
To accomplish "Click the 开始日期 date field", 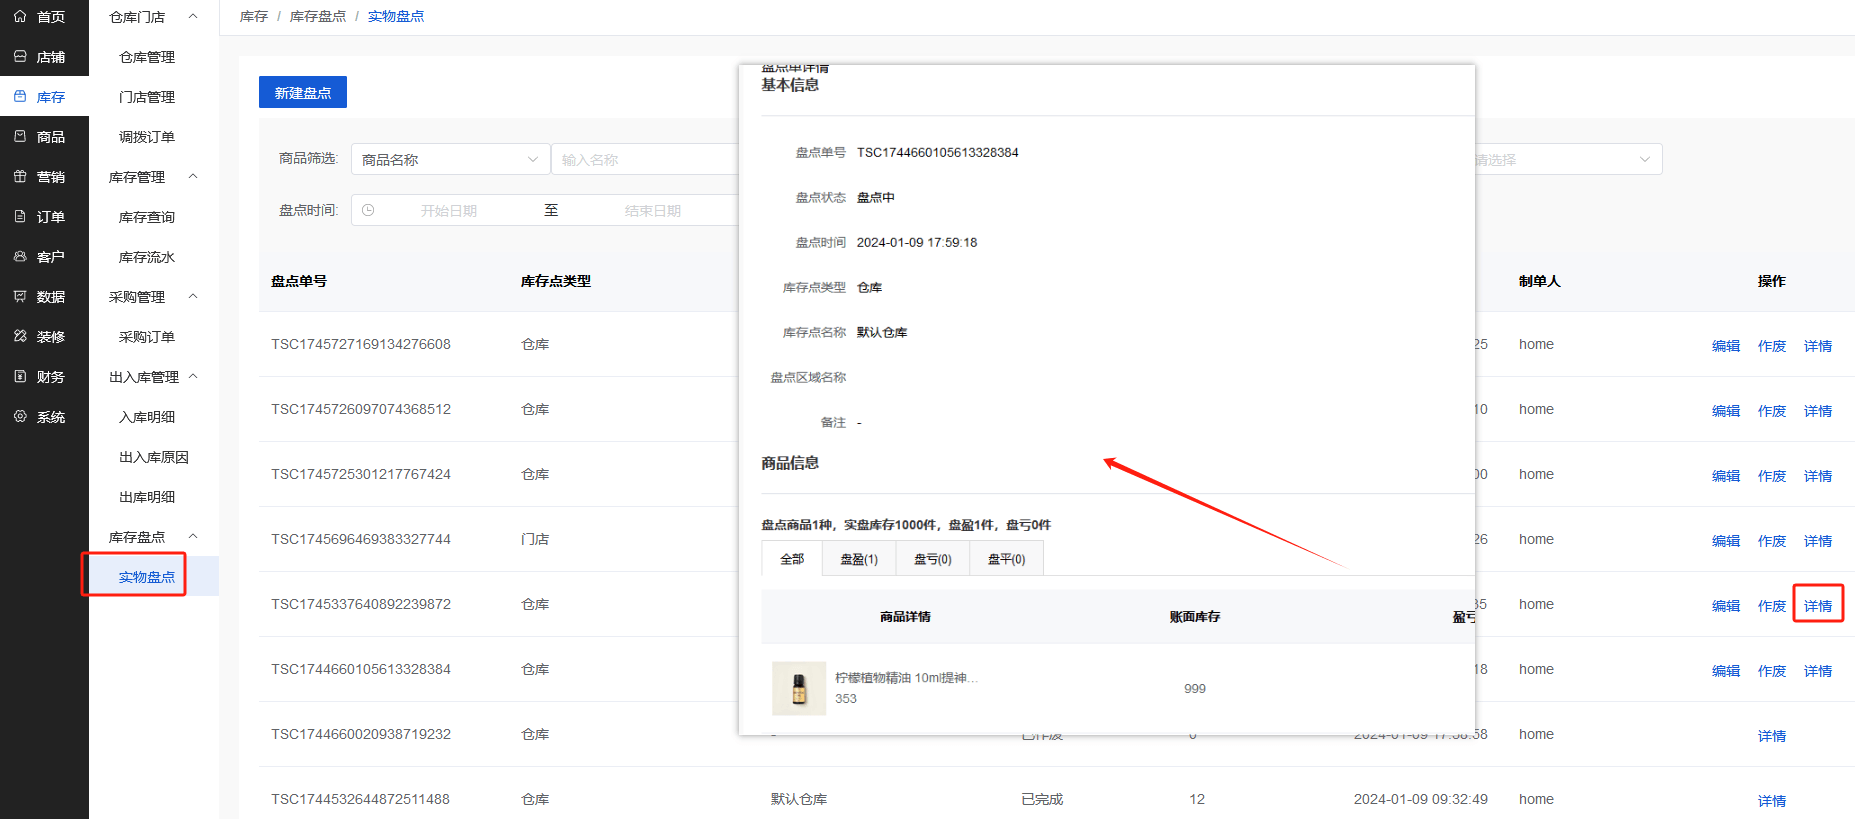I will pos(449,210).
